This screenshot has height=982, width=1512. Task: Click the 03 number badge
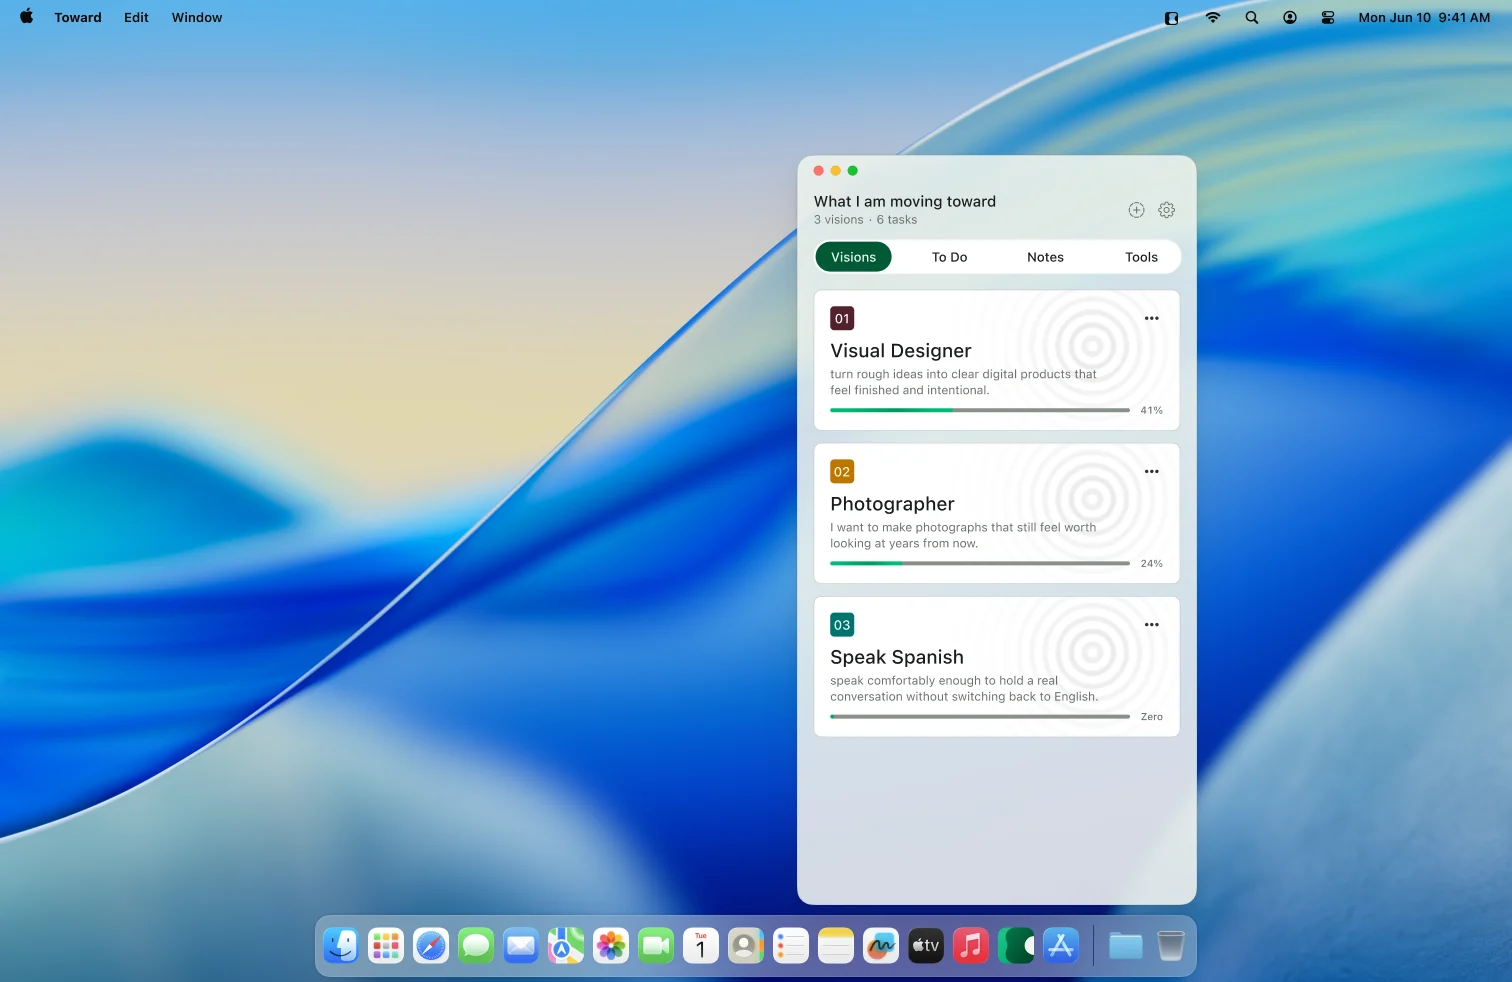[842, 625]
